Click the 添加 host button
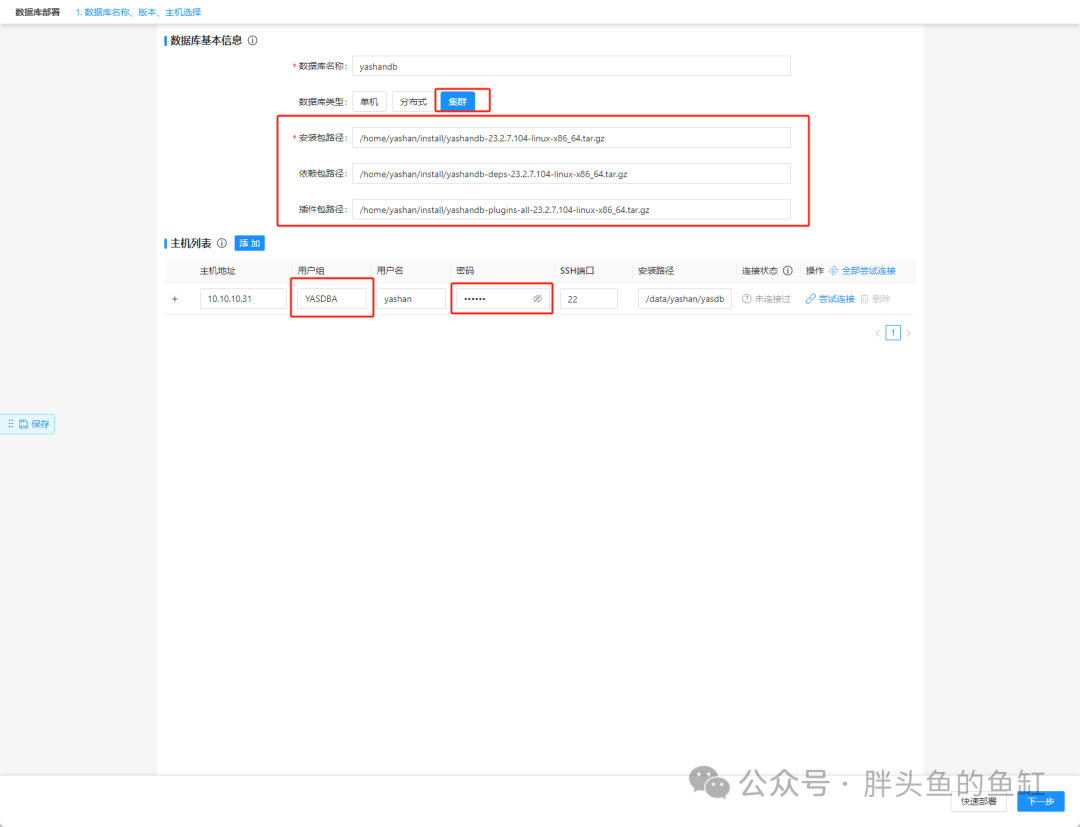Image resolution: width=1080 pixels, height=827 pixels. 249,243
